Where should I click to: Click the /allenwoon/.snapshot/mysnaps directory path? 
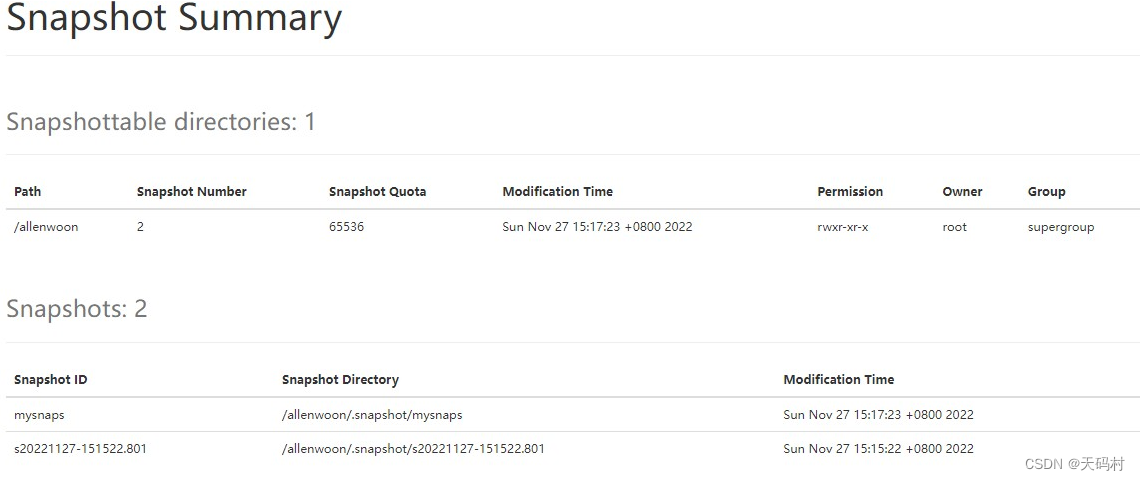tap(372, 414)
